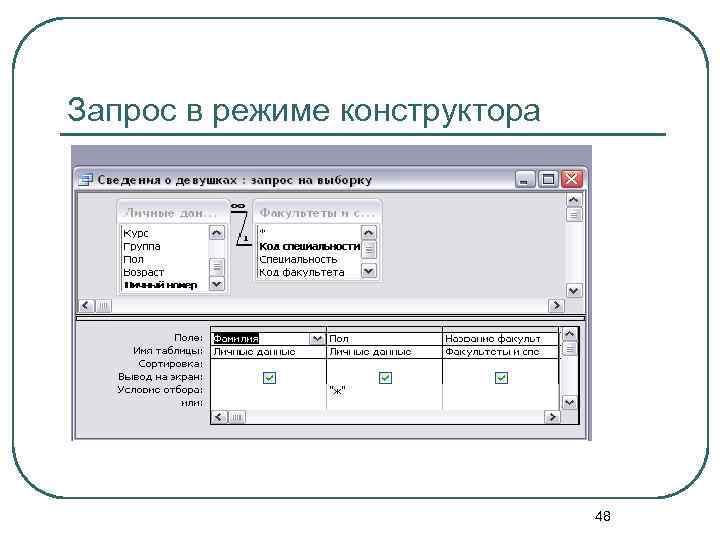Click the Личные данные table header
The height and width of the screenshot is (540, 720).
pos(173,213)
